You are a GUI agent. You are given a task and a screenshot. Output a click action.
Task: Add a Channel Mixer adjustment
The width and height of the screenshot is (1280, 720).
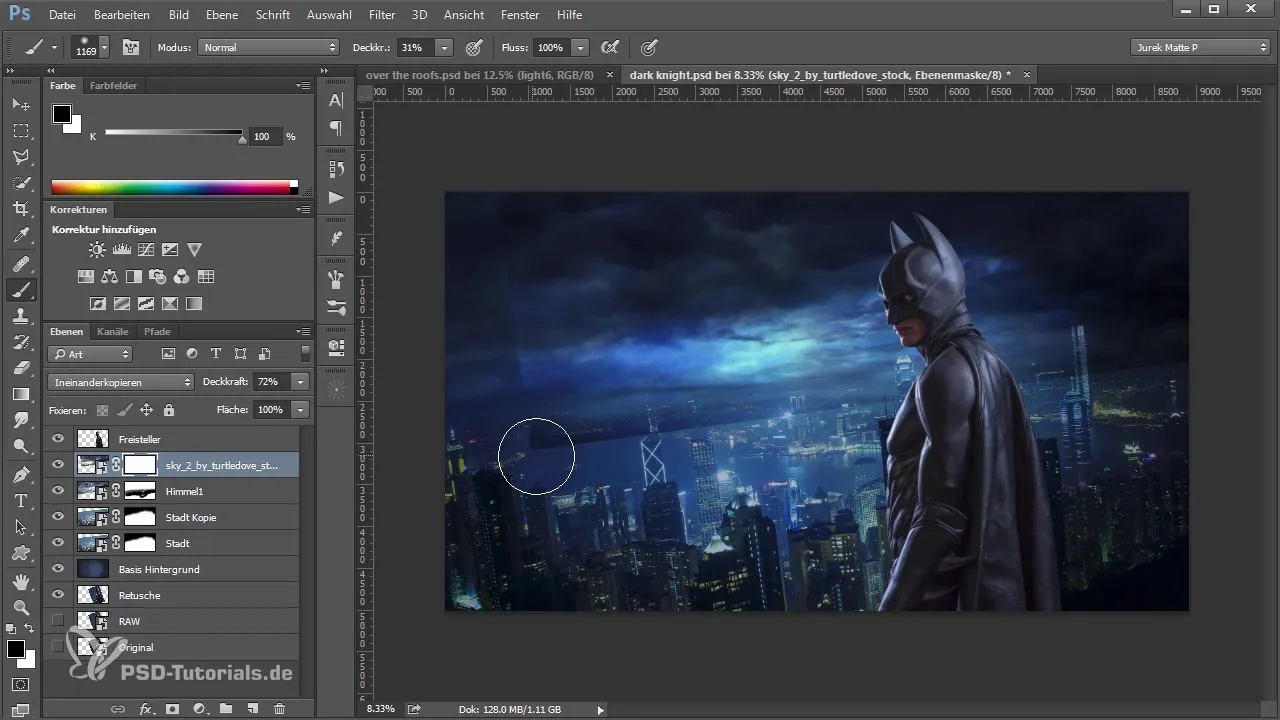tap(182, 277)
